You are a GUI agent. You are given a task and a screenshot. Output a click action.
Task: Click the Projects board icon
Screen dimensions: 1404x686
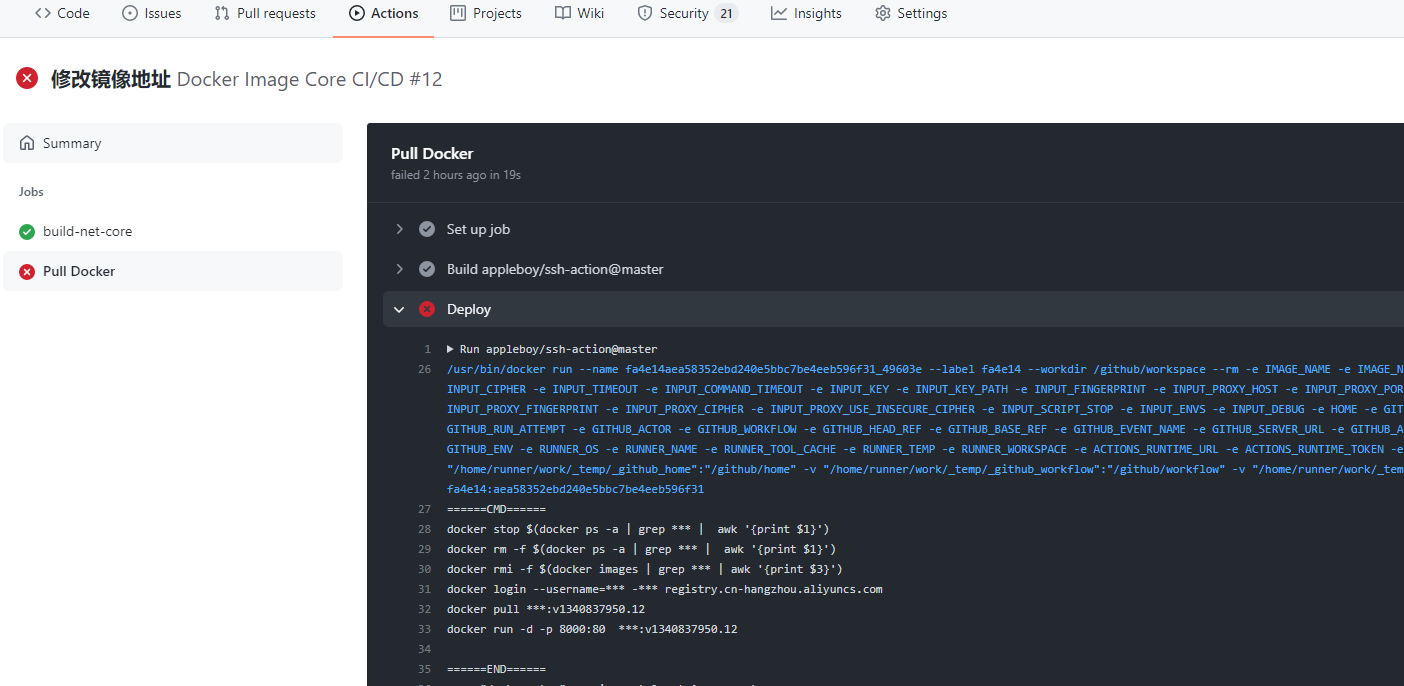458,13
